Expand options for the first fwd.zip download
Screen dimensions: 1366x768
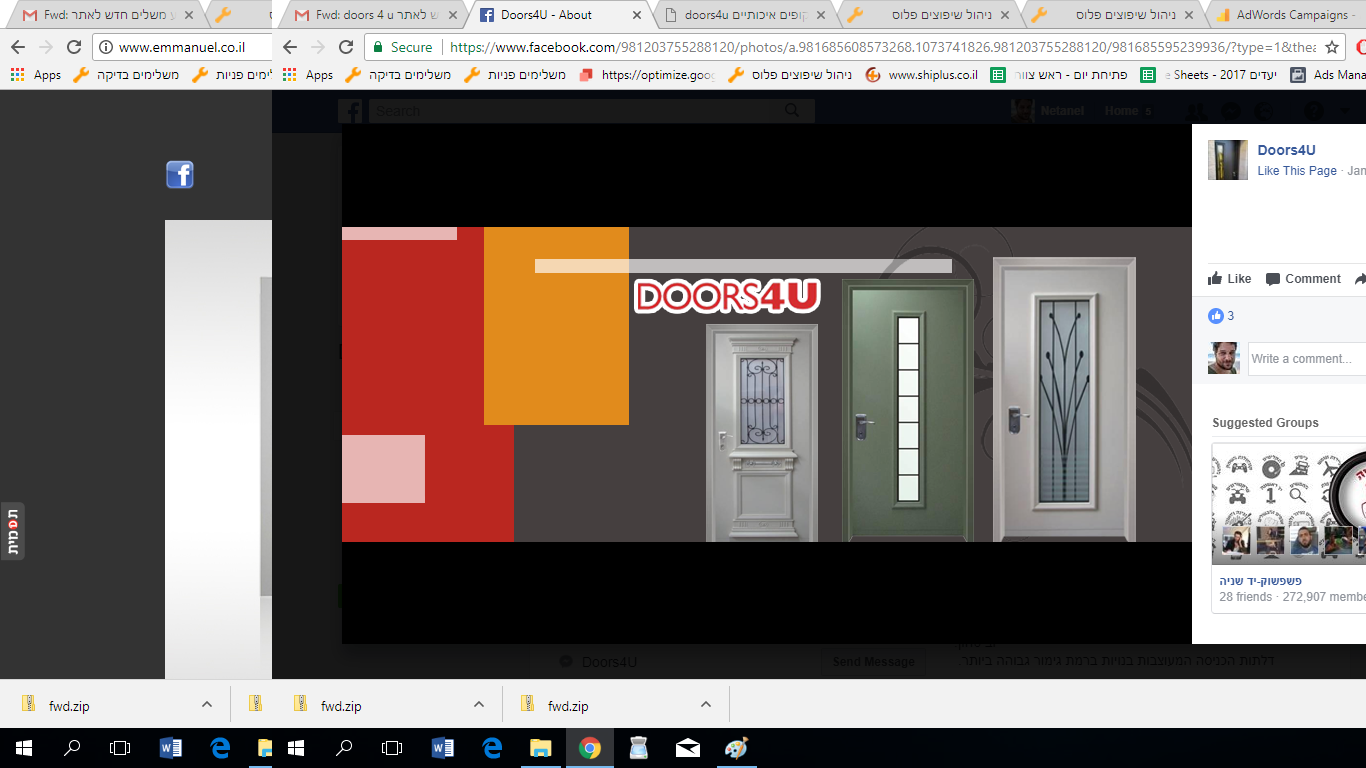click(207, 704)
